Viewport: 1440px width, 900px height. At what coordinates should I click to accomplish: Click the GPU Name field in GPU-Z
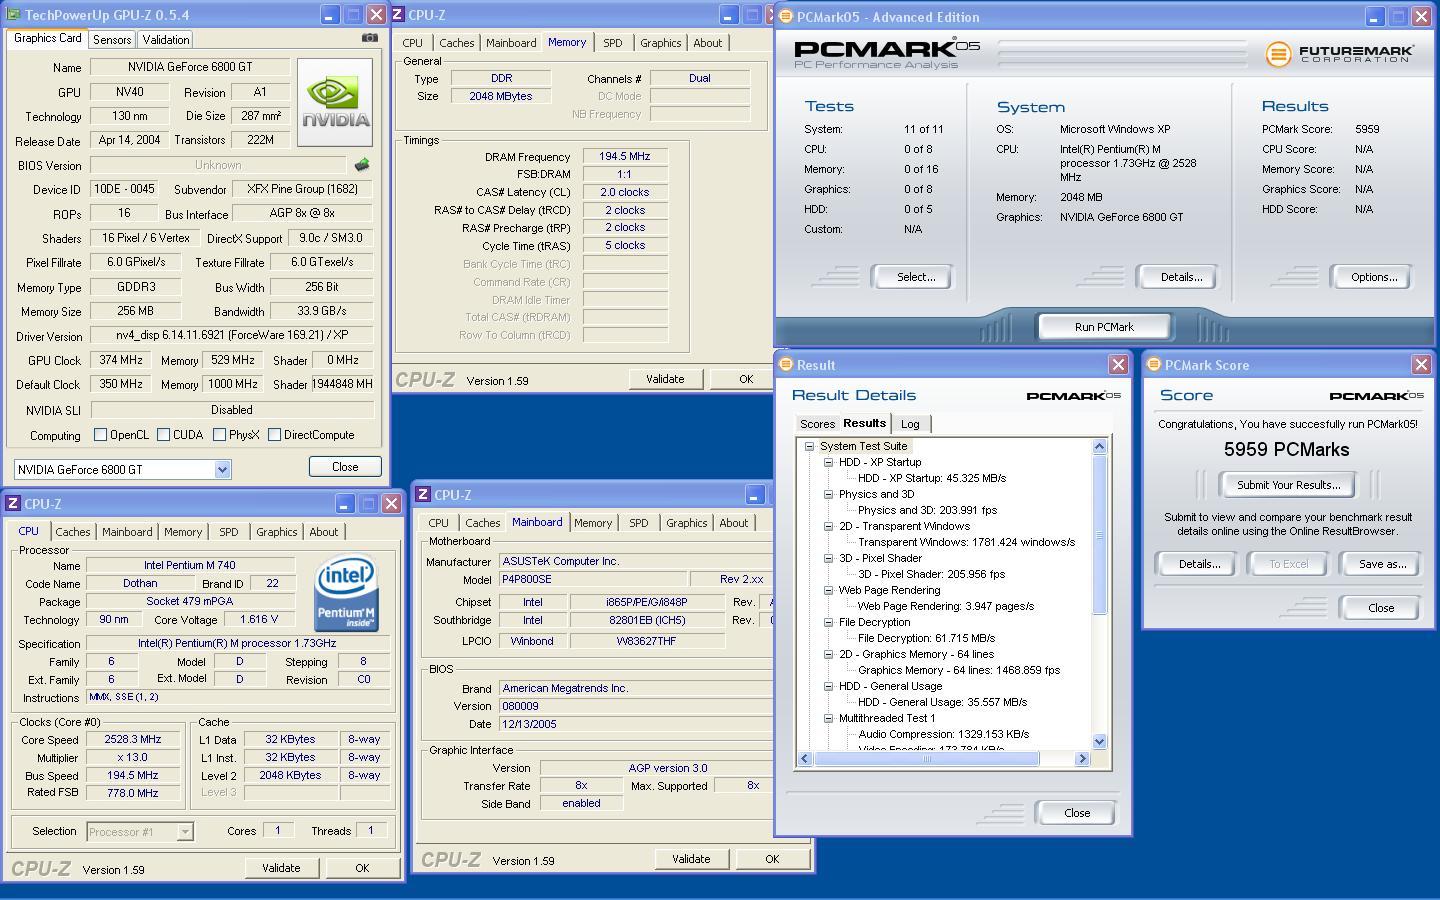coord(190,67)
